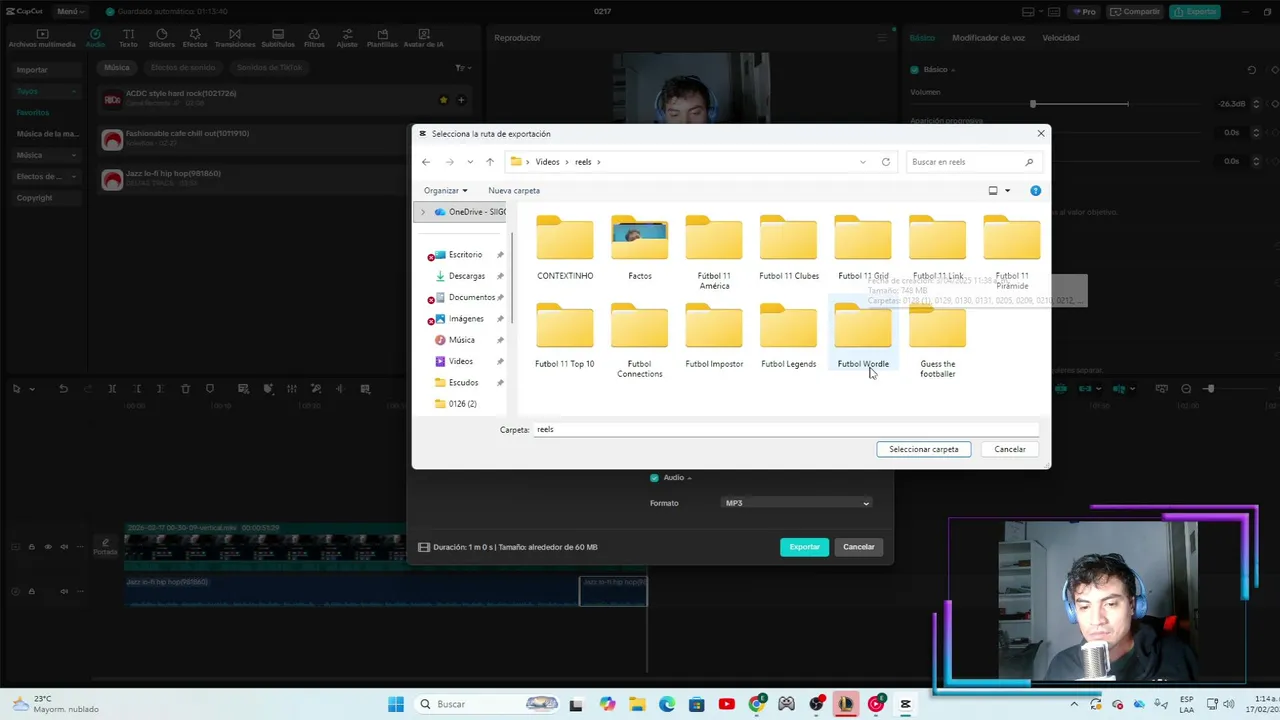Click the undo icon in timeline toolbar
The width and height of the screenshot is (1280, 720).
tap(64, 389)
